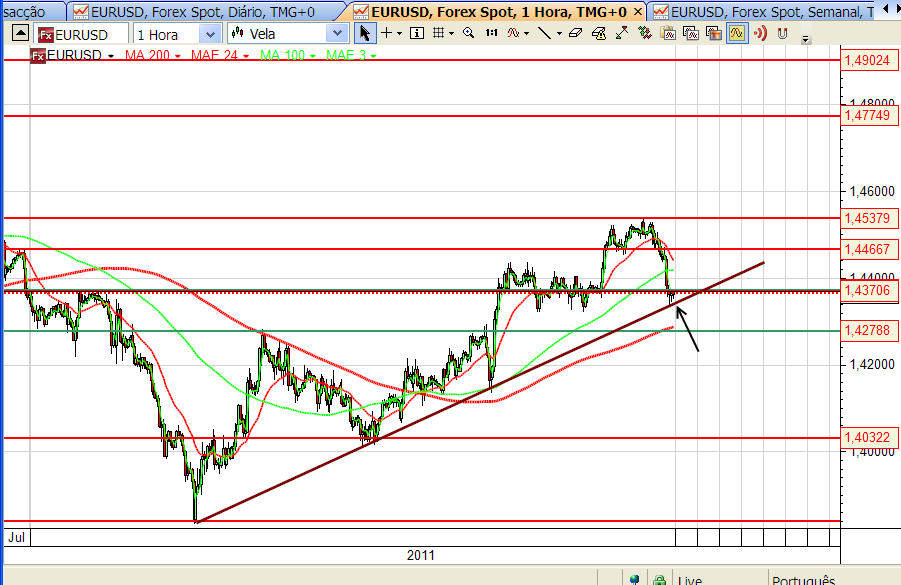
Task: Open the toolbar overflow options arrow
Action: click(806, 39)
